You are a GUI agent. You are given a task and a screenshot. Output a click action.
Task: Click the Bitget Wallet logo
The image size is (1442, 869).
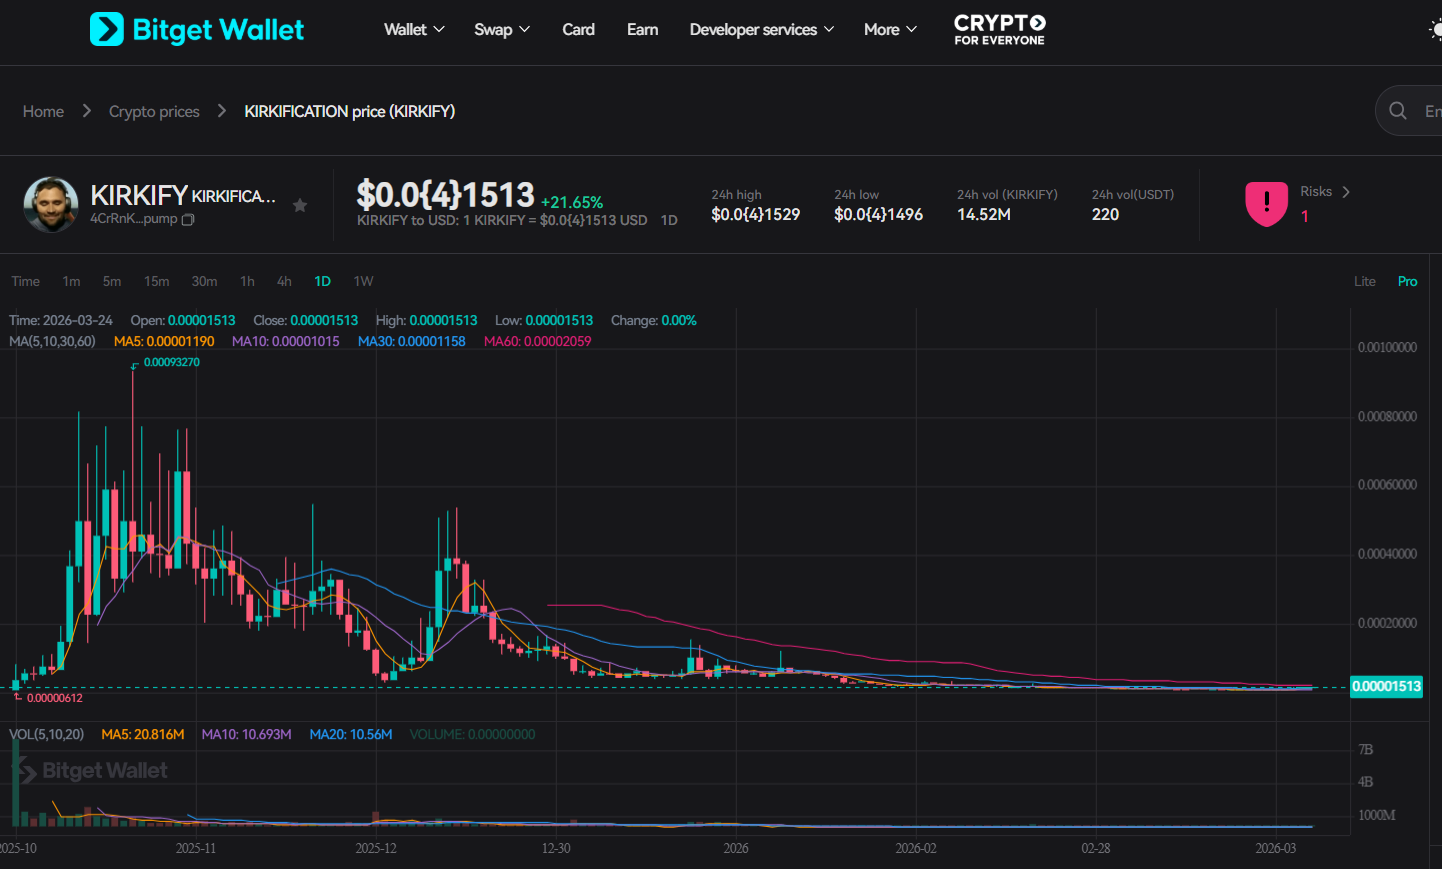196,29
